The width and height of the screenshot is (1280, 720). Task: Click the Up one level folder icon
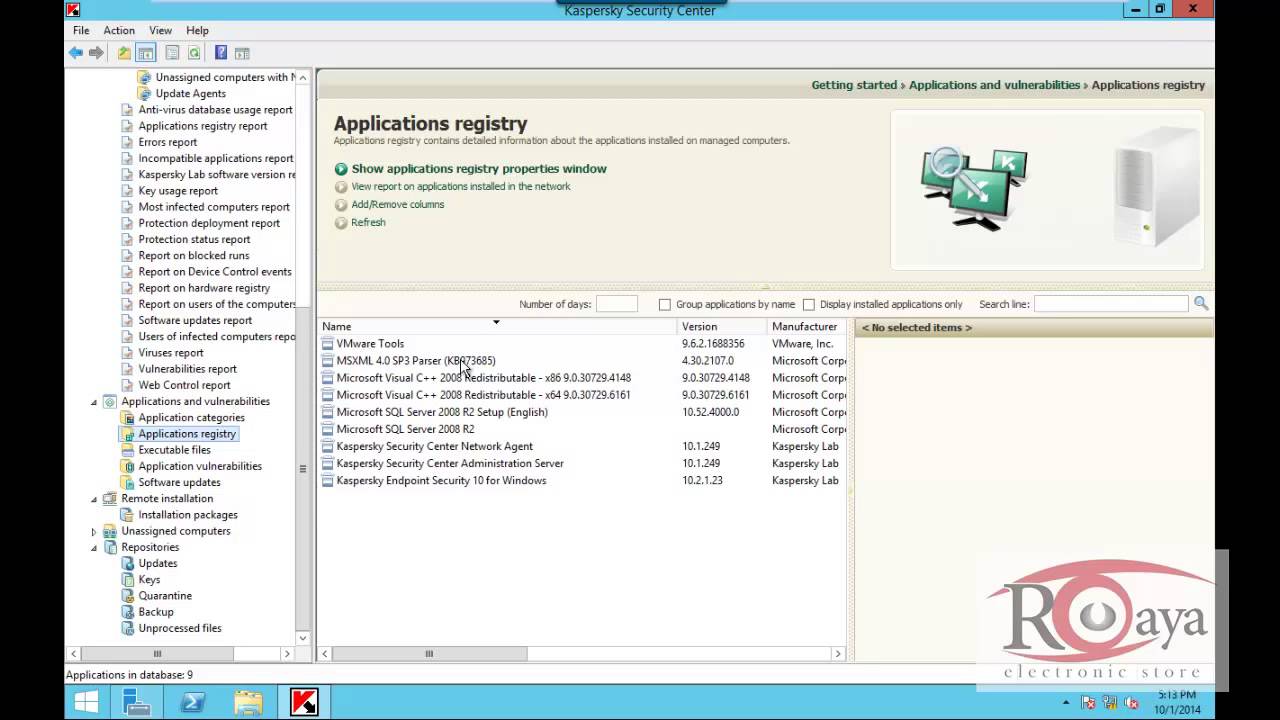point(124,53)
